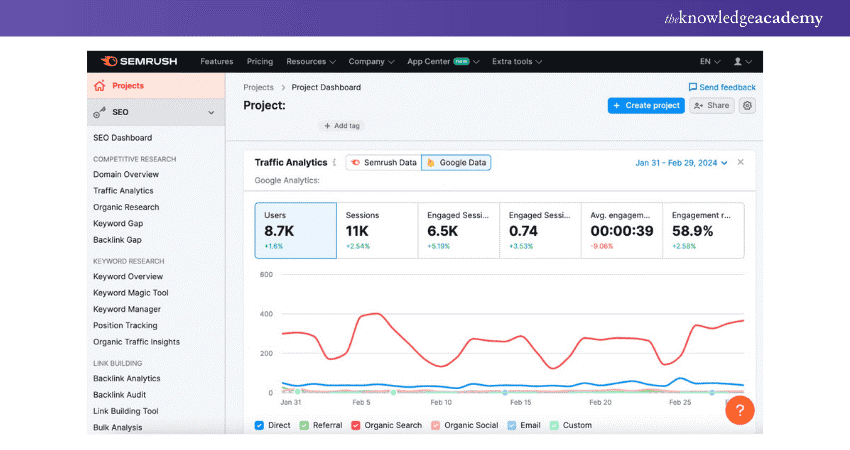Toggle the Organic Search series checkbox
The width and height of the screenshot is (850, 450).
pos(356,425)
